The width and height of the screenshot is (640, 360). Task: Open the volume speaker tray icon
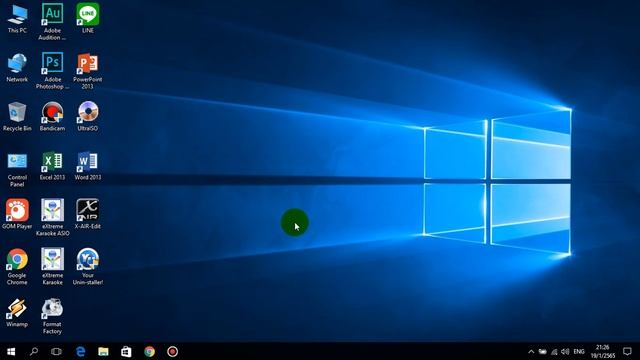[x=565, y=351]
